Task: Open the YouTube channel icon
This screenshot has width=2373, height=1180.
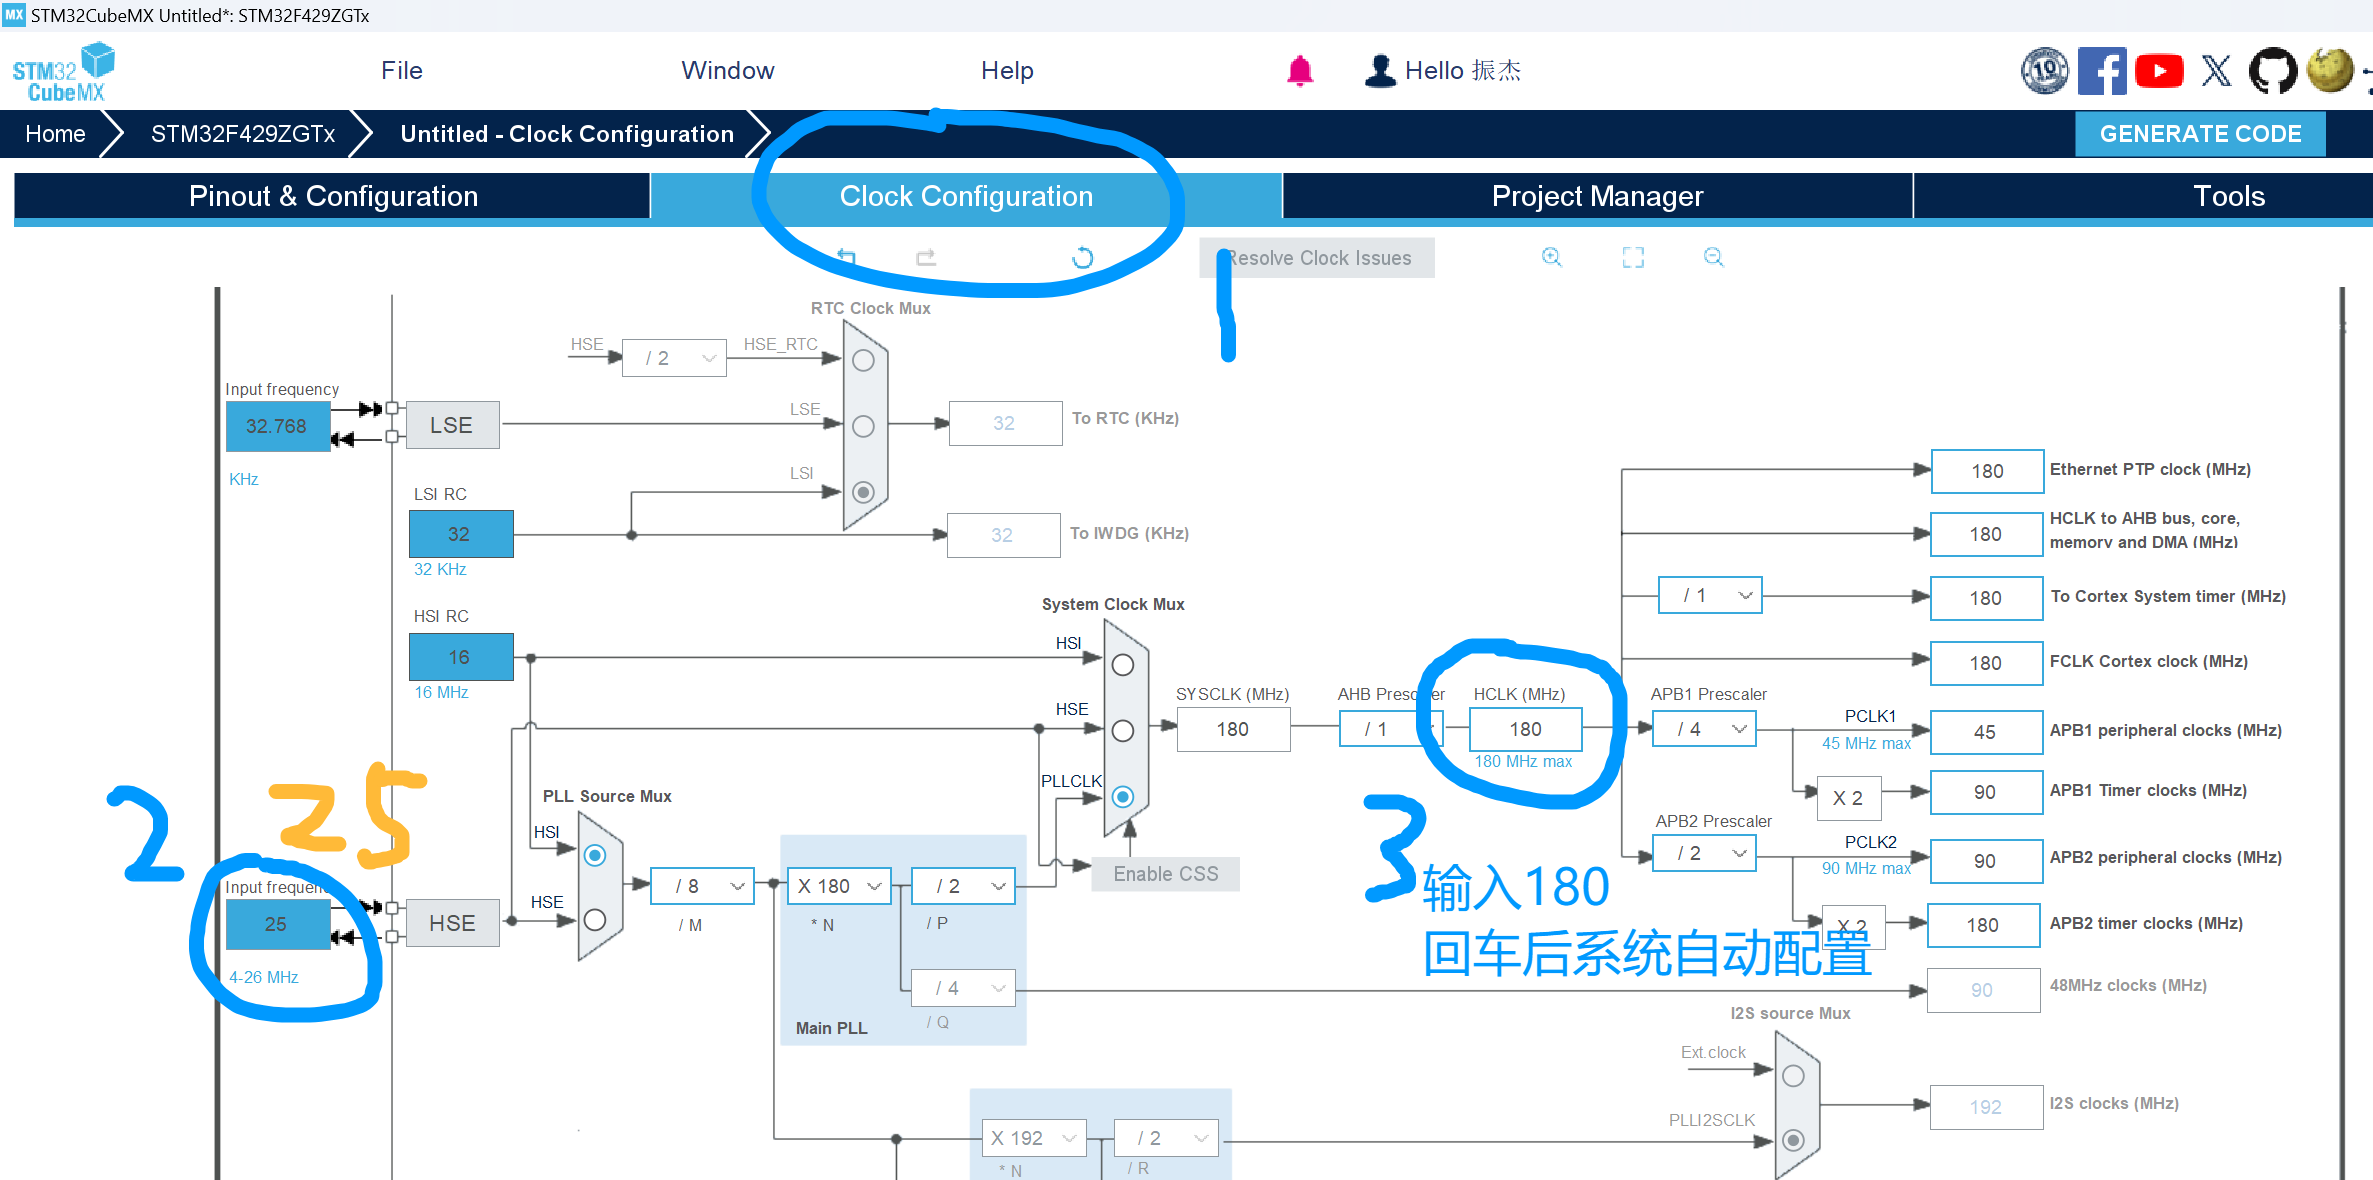Action: coord(2159,71)
